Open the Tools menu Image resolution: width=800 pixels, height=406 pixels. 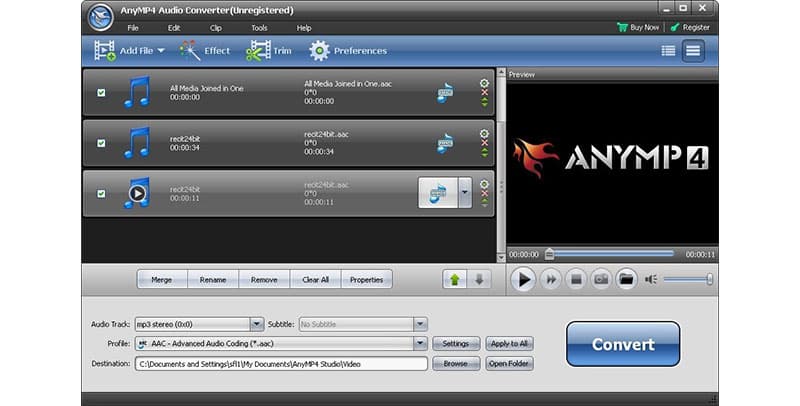pos(259,28)
